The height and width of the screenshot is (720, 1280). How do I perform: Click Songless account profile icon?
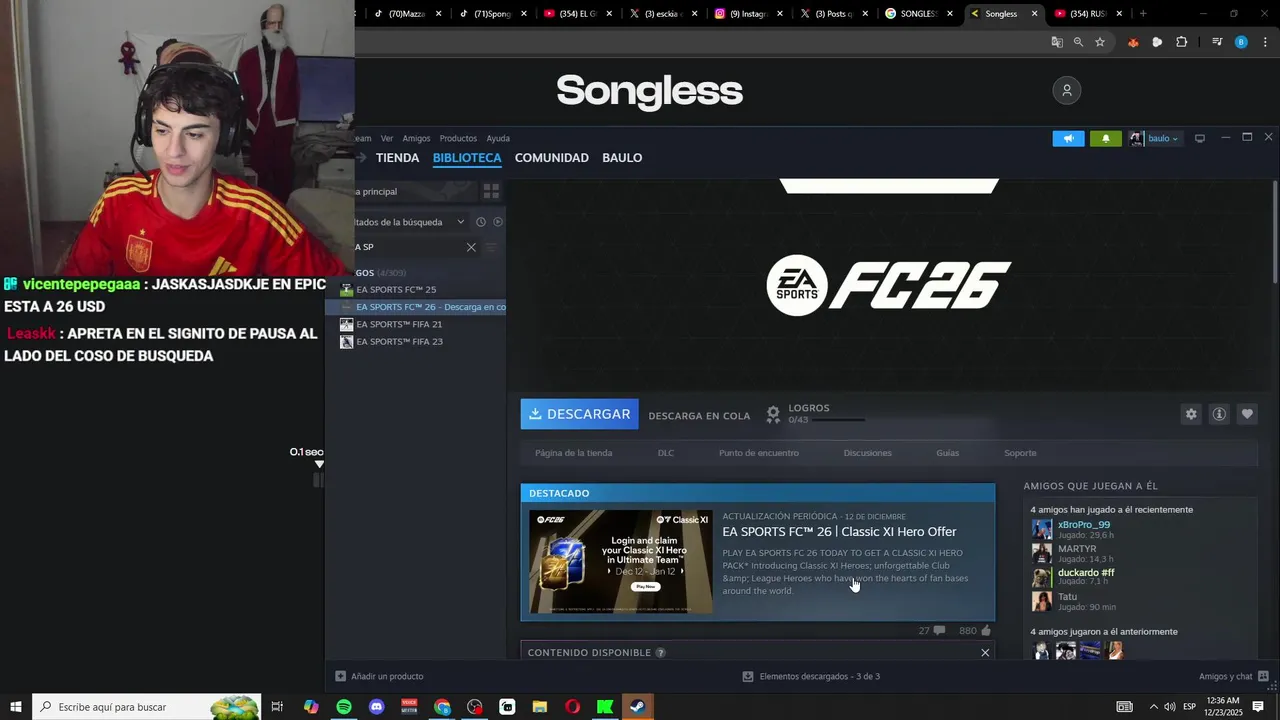point(1067,90)
